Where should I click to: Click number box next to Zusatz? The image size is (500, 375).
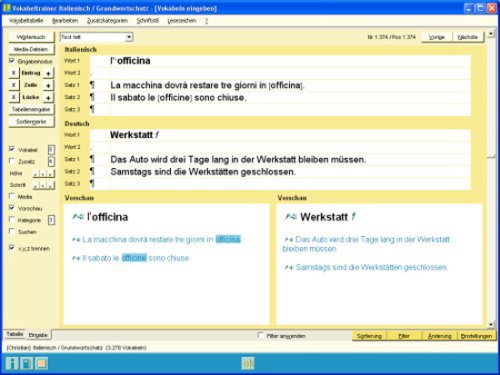pyautogui.click(x=51, y=161)
